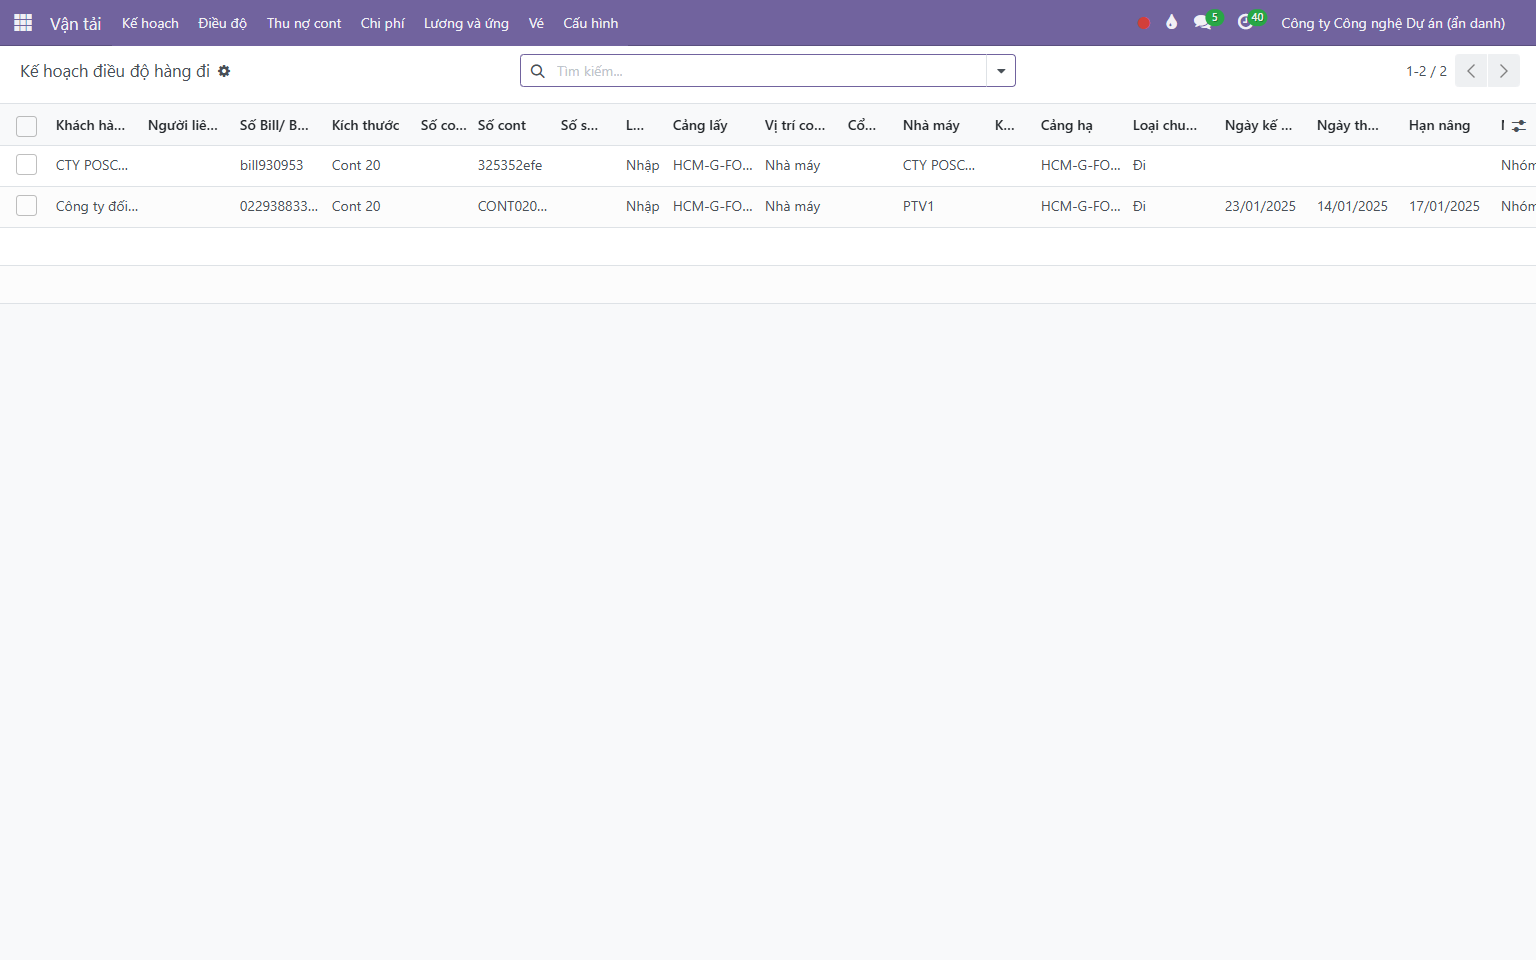Click the gear icon beside page title
The height and width of the screenshot is (960, 1536).
(x=224, y=71)
